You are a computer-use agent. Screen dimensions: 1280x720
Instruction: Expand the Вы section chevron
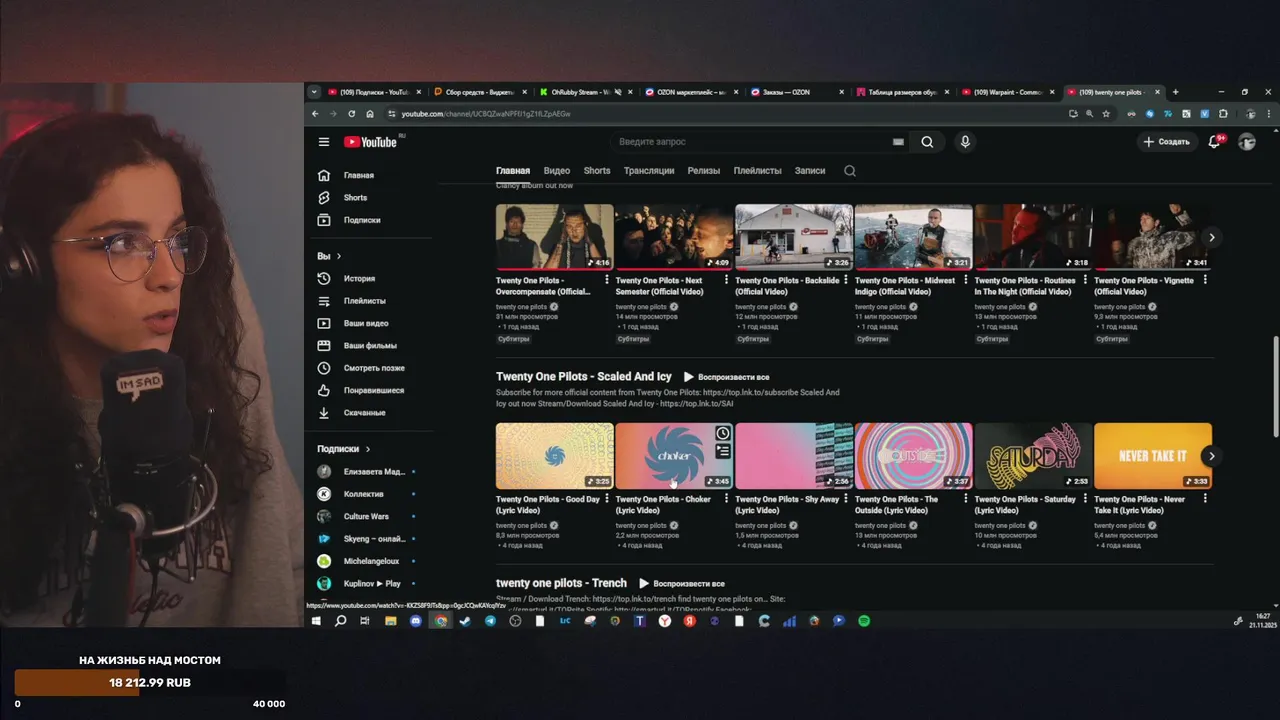click(x=339, y=257)
